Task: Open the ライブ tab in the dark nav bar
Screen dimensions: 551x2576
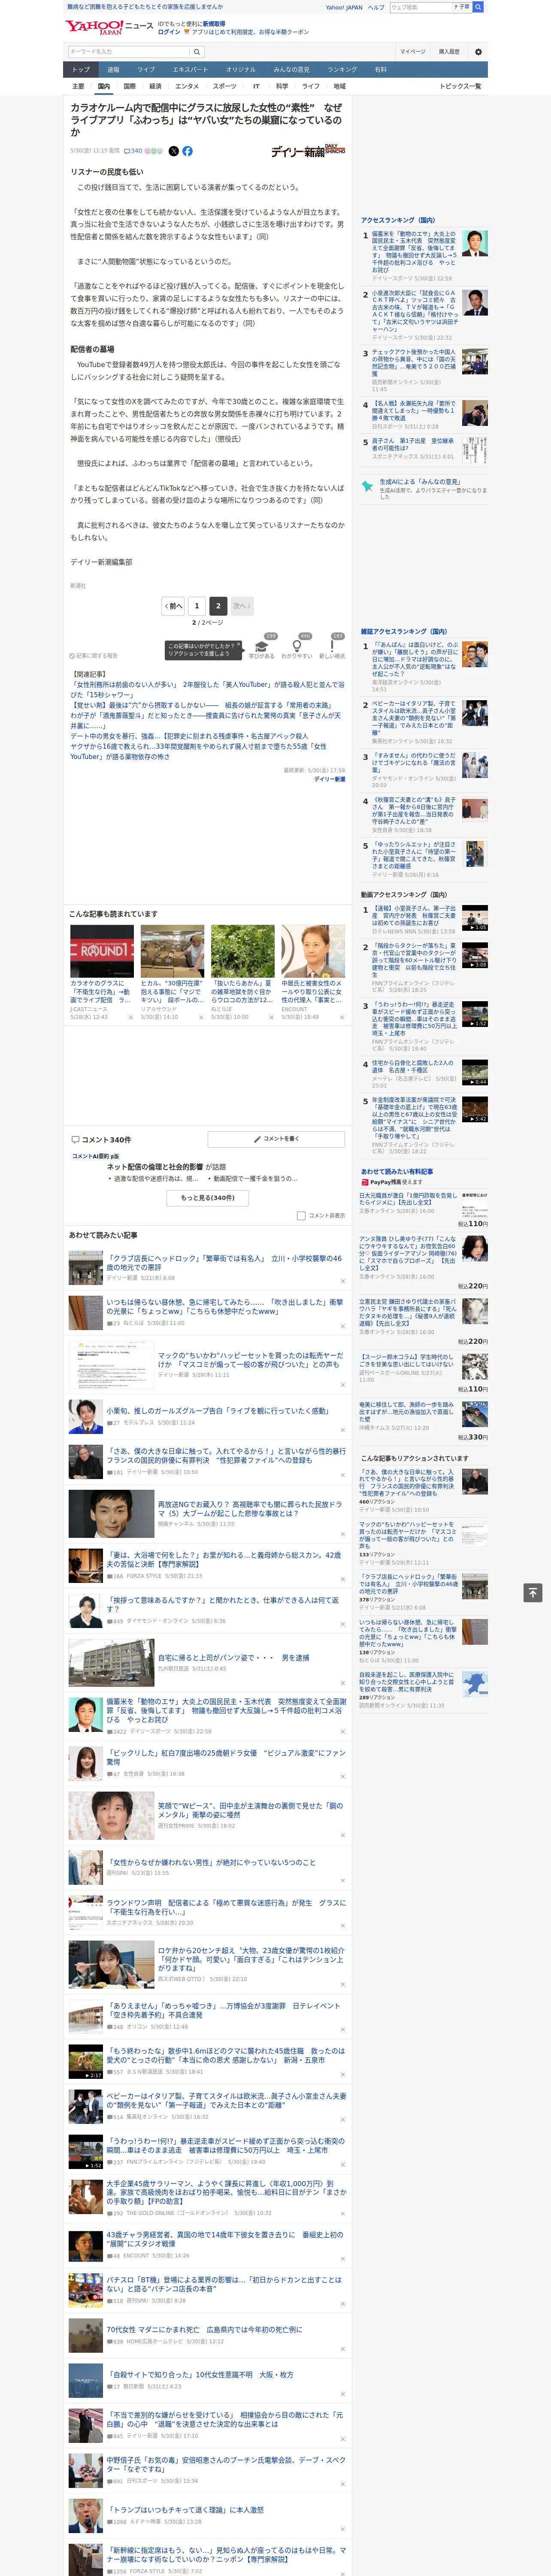Action: (x=146, y=70)
